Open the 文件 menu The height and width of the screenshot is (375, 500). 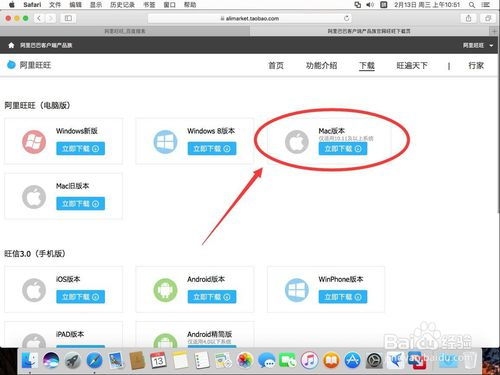pos(55,5)
